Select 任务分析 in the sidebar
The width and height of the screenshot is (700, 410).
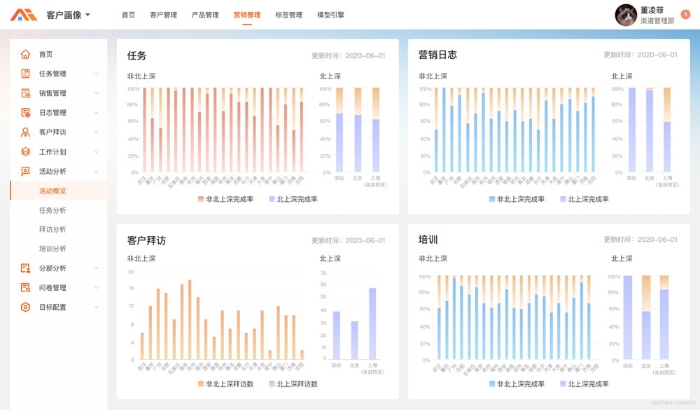[53, 210]
